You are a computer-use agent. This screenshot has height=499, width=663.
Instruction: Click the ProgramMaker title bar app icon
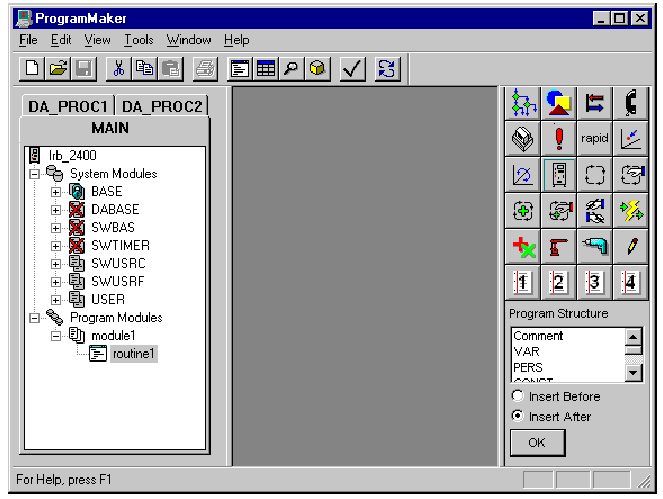(24, 18)
